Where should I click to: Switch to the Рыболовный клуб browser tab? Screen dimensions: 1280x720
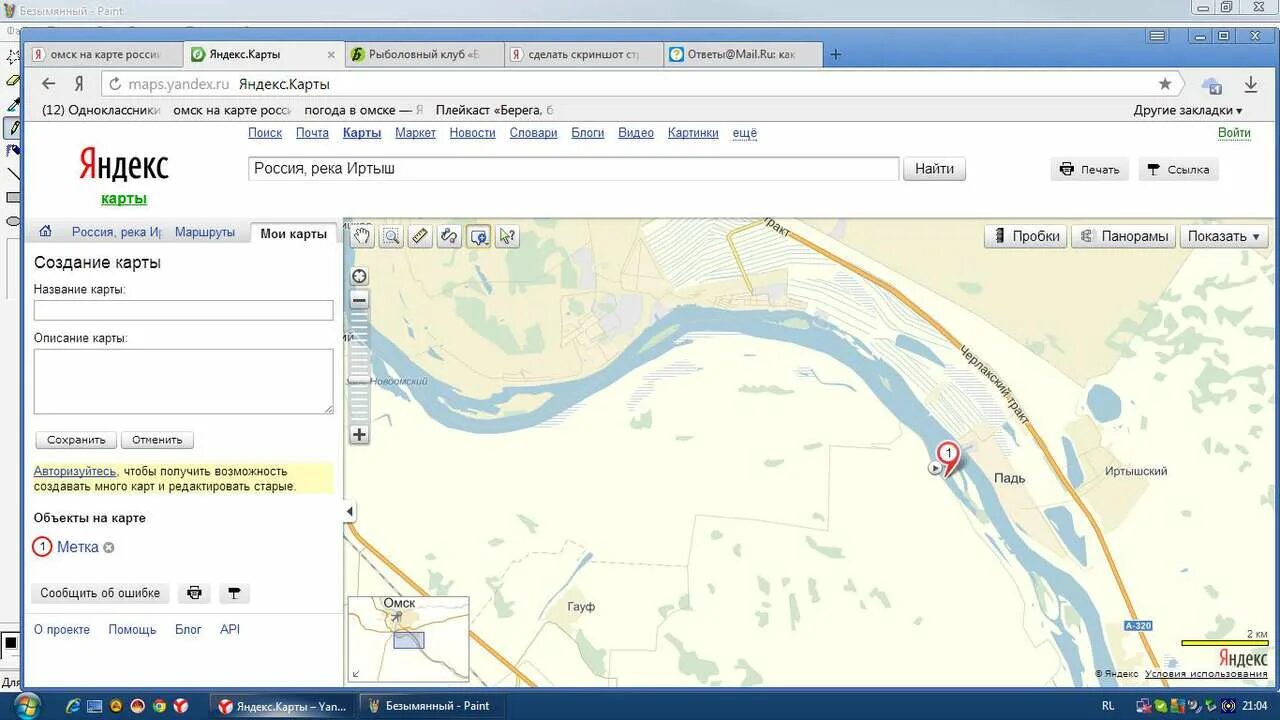[423, 54]
